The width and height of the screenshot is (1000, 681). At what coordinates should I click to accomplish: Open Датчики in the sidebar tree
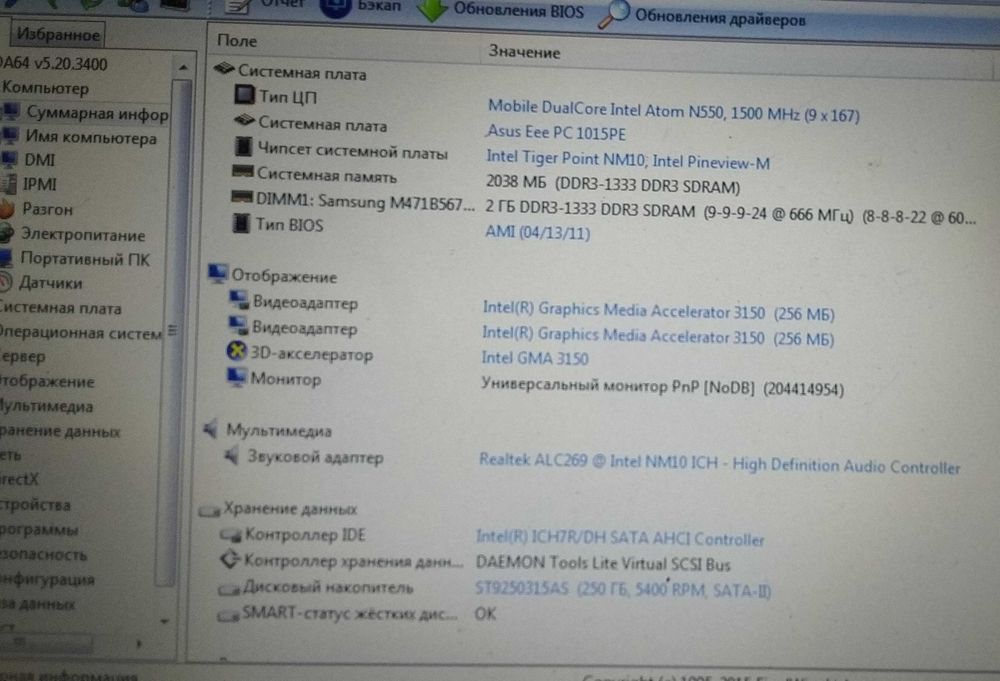[x=50, y=282]
